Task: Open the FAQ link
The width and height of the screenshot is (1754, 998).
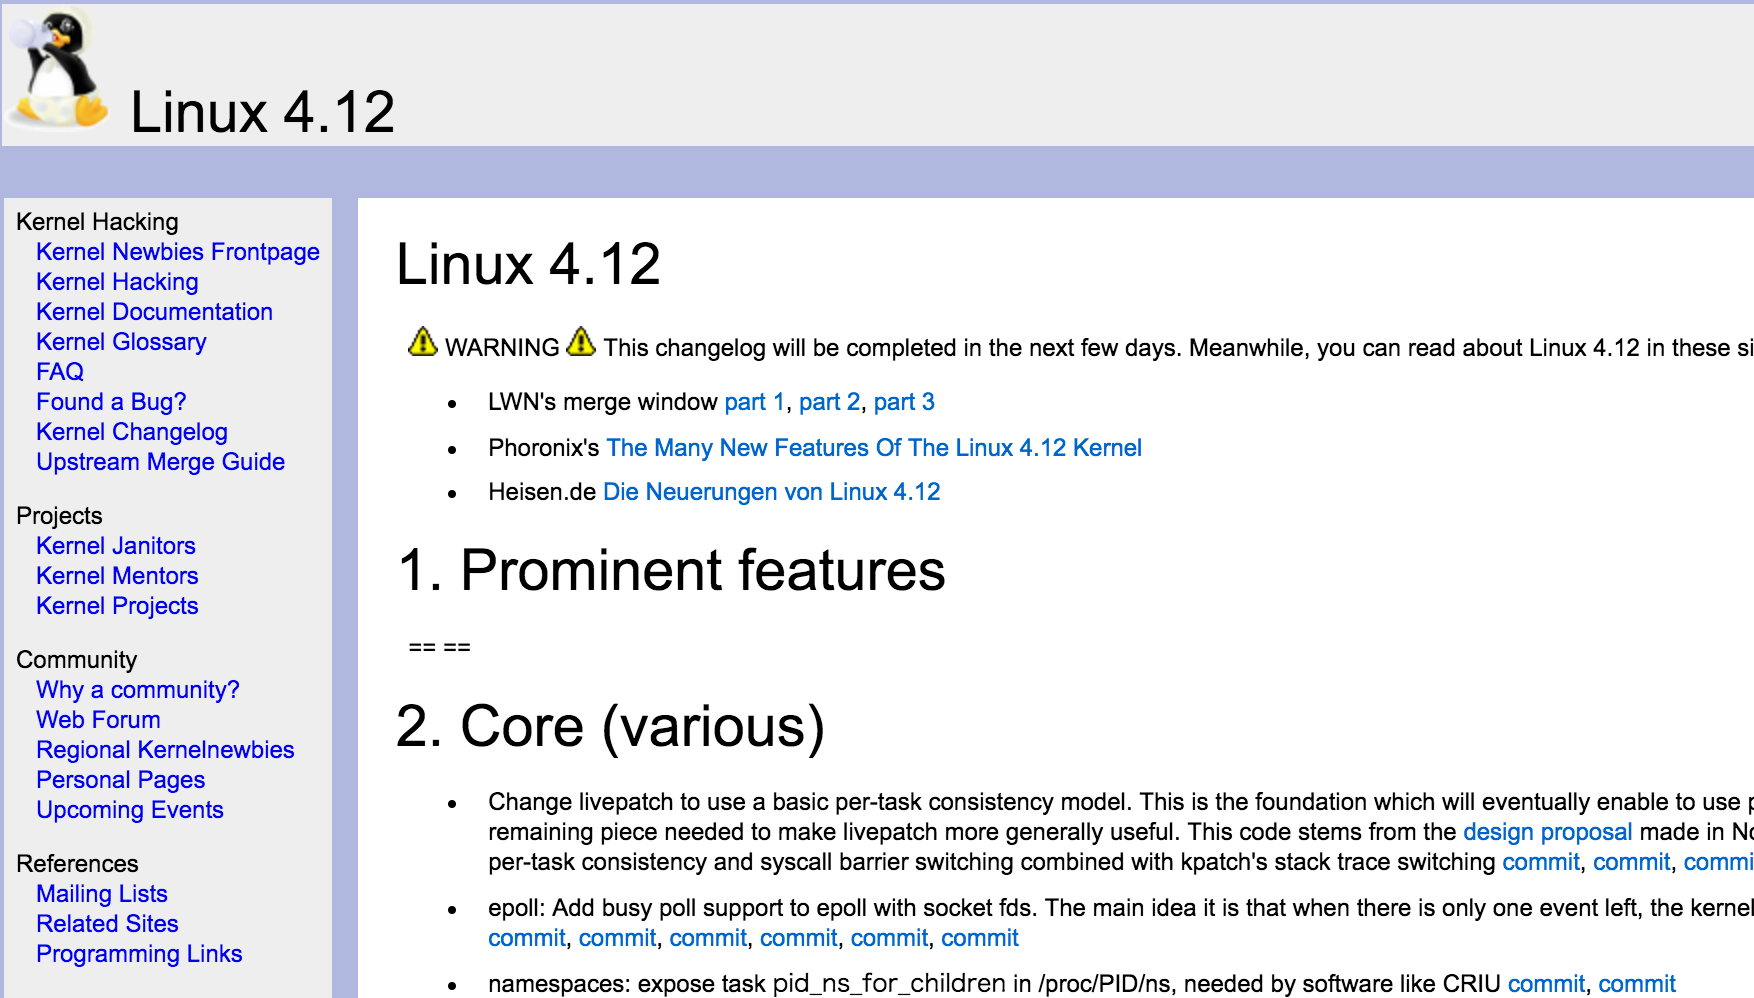Action: [x=60, y=372]
